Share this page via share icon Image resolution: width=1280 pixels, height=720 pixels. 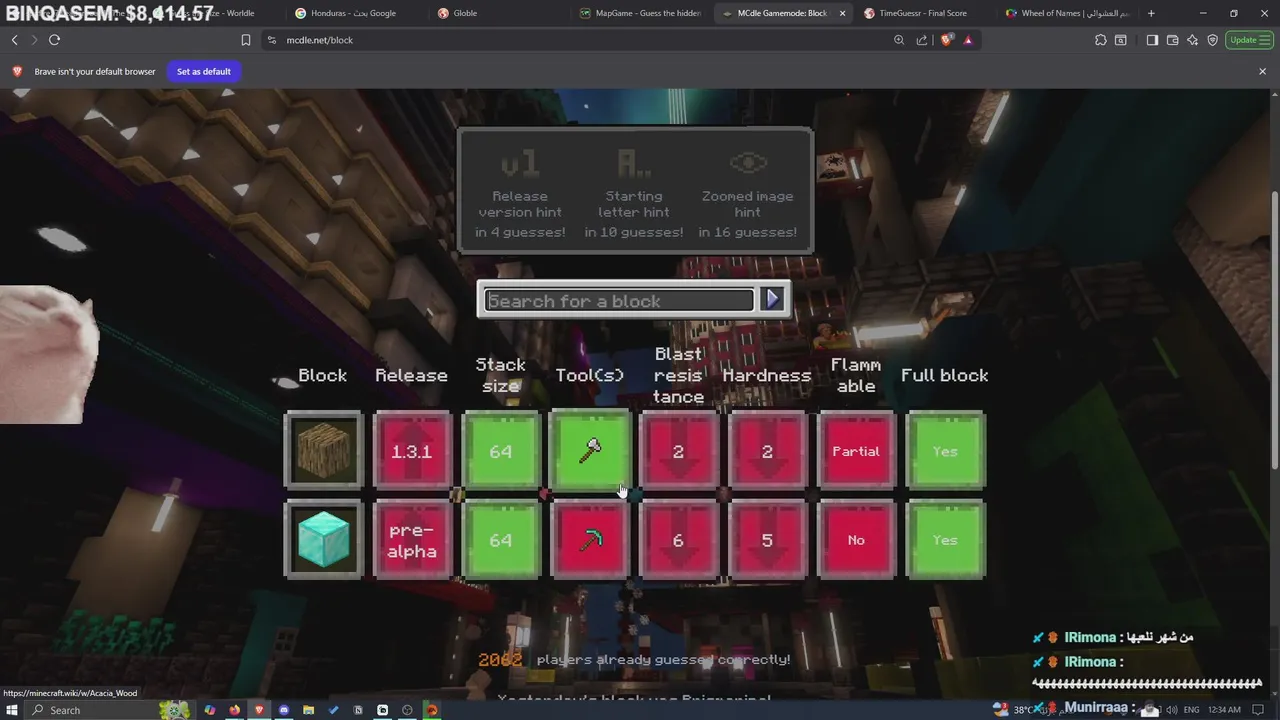[x=922, y=40]
